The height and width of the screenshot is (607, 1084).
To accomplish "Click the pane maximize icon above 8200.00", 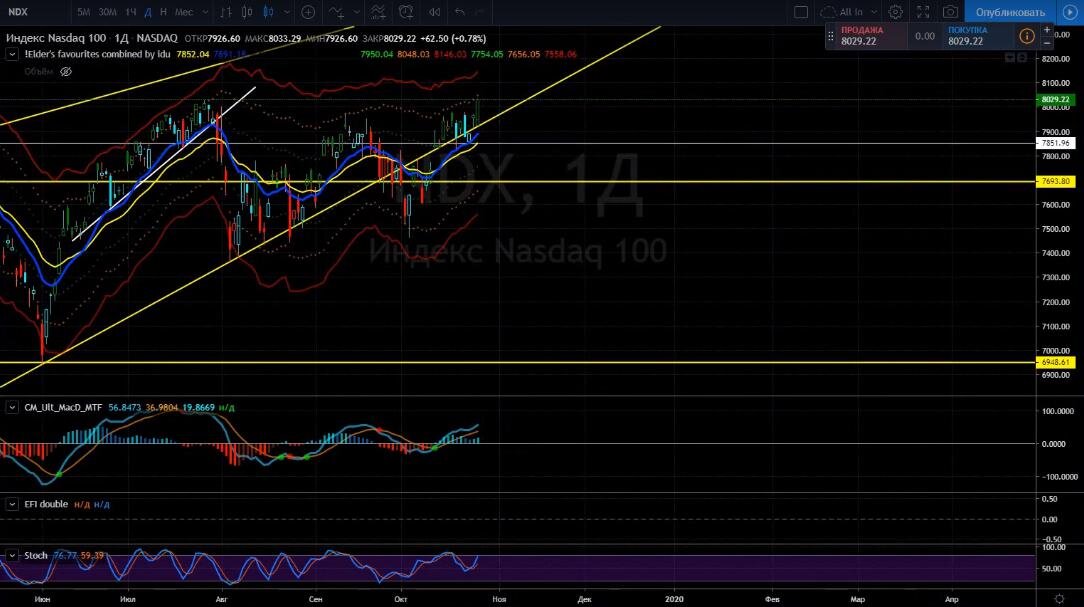I will click(x=1022, y=58).
